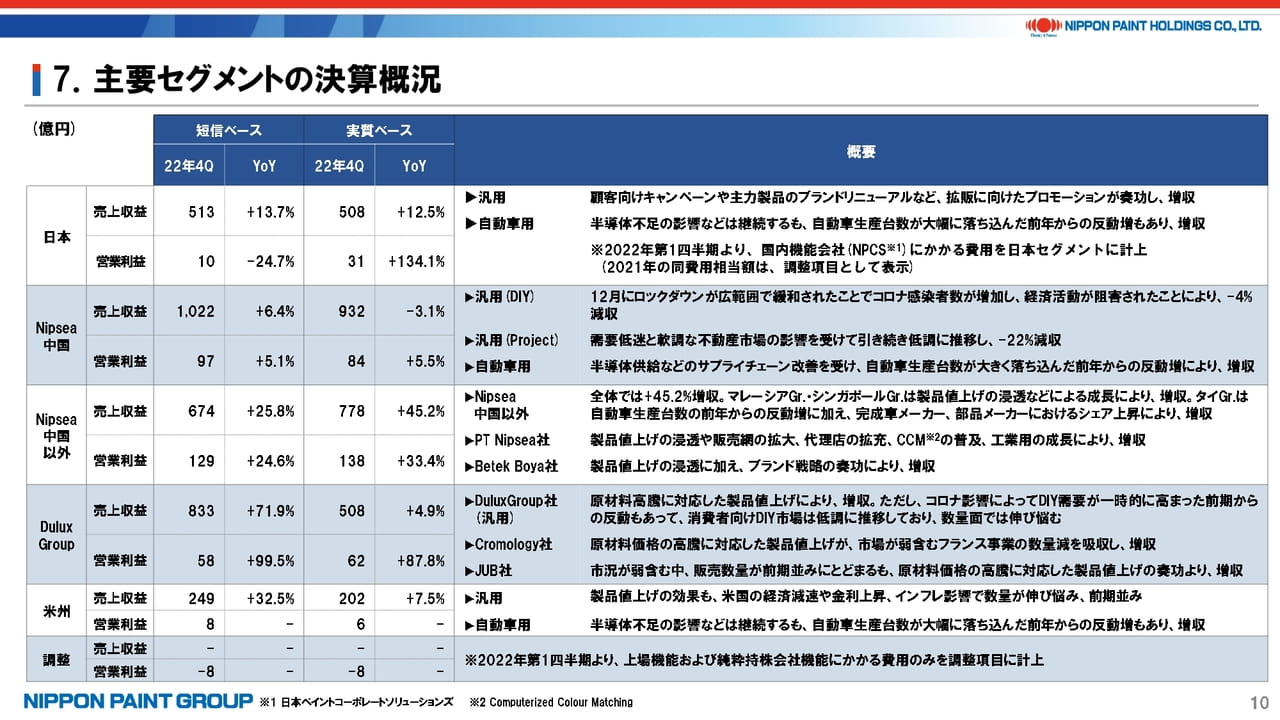Viewport: 1280px width, 720px height.
Task: Select the 778 revenue cell
Action: click(x=339, y=410)
